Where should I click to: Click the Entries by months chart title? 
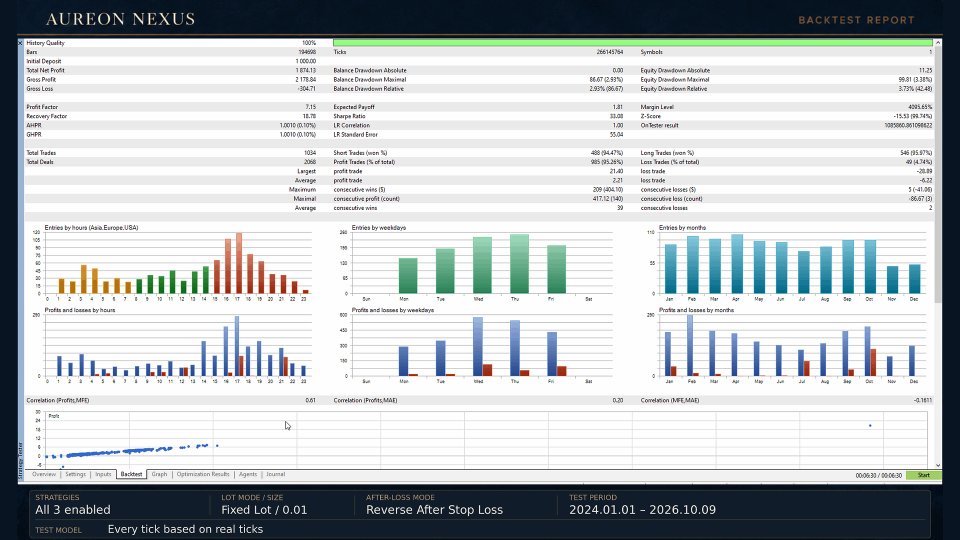[x=683, y=228]
